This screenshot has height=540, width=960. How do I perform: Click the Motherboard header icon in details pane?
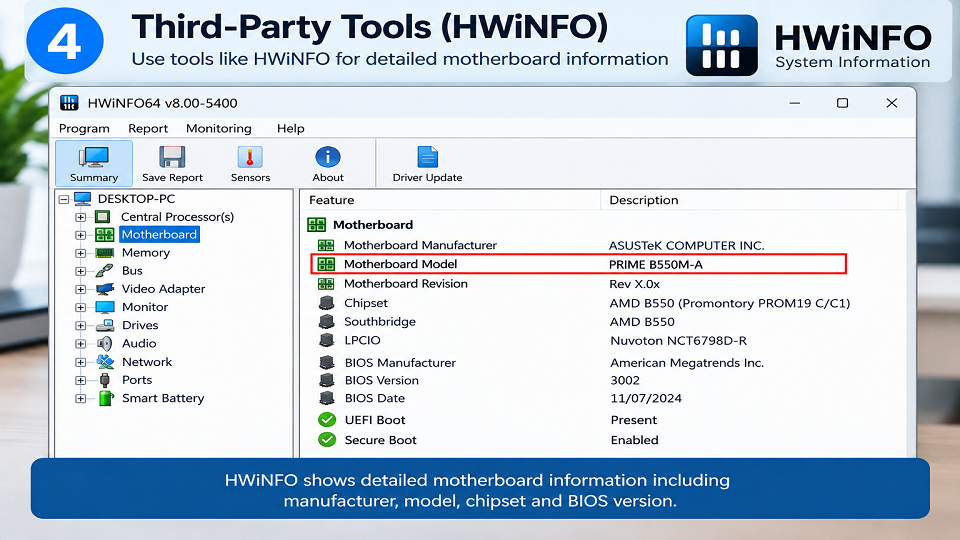click(x=317, y=225)
